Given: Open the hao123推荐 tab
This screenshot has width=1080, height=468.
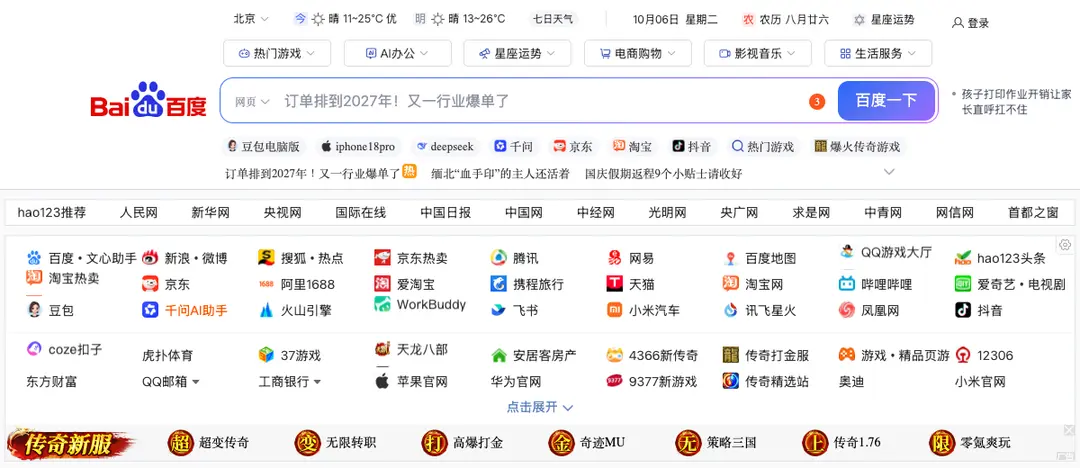Looking at the screenshot, I should (52, 212).
